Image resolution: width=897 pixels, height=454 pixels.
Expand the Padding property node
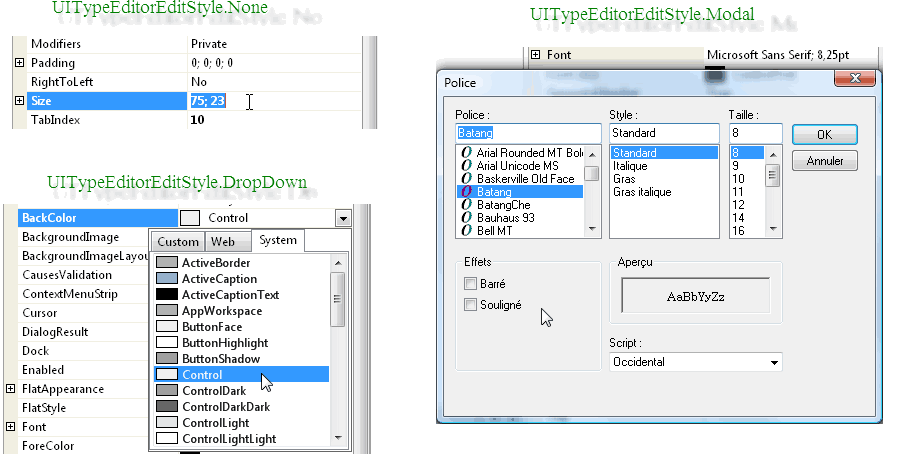[x=20, y=63]
